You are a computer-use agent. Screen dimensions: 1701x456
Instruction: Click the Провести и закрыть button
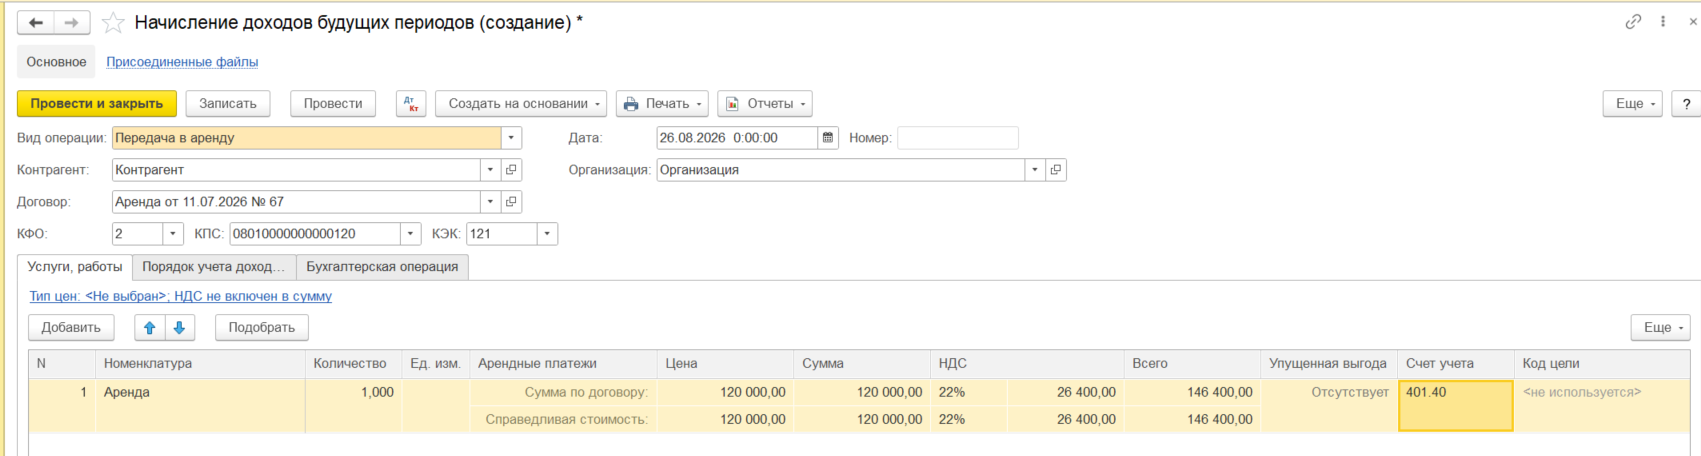coord(97,104)
